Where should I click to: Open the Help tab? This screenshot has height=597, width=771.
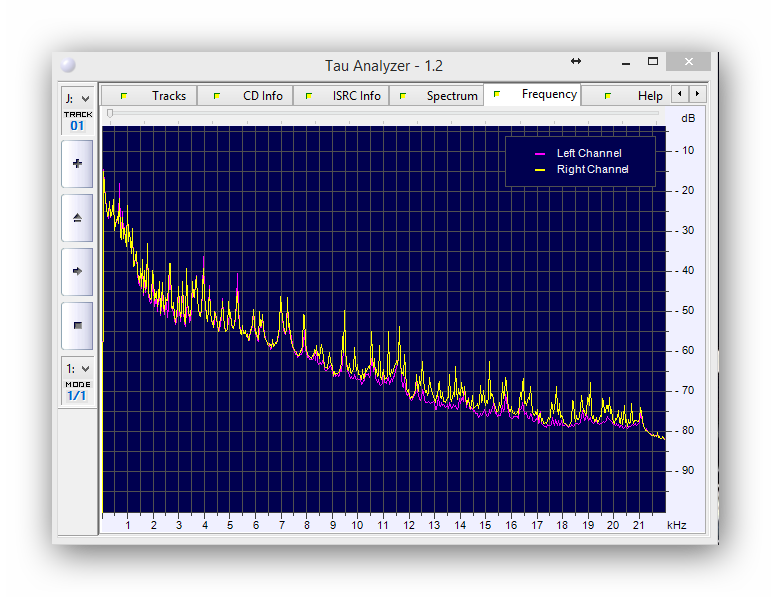[627, 95]
